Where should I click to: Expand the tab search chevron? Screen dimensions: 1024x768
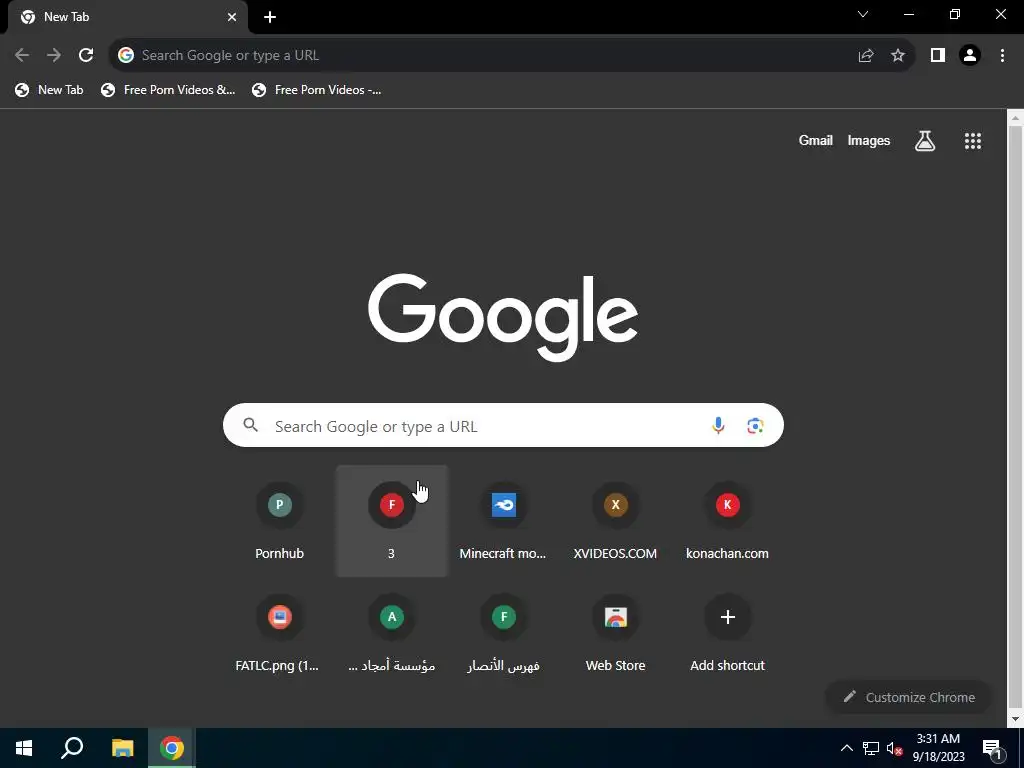pos(863,14)
